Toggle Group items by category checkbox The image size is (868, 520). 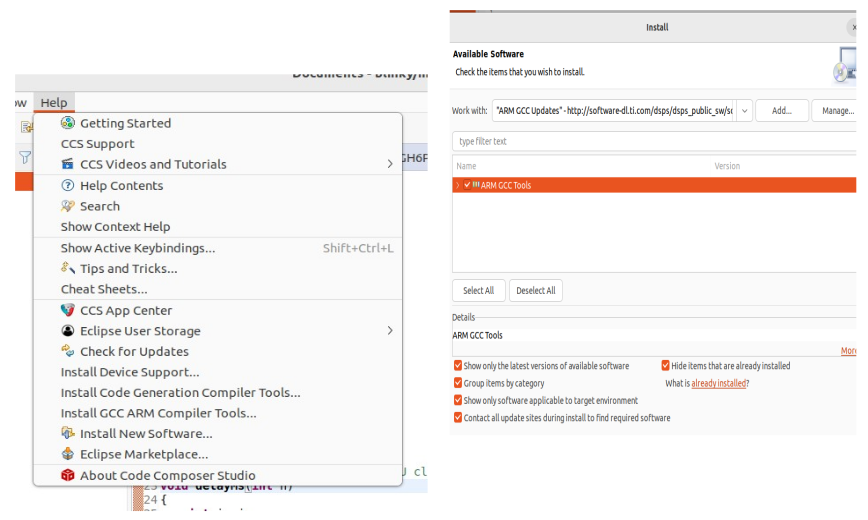click(458, 383)
